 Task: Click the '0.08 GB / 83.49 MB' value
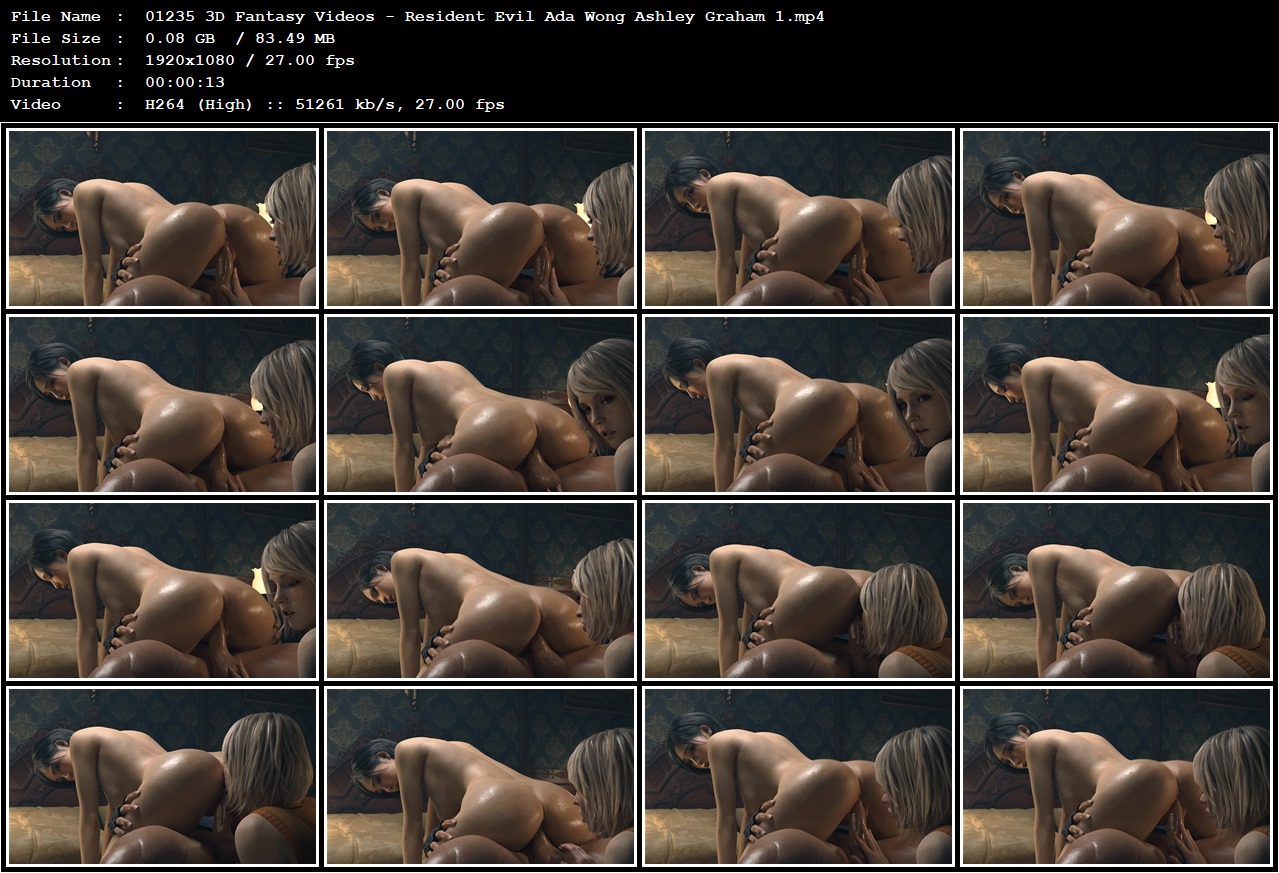click(240, 38)
